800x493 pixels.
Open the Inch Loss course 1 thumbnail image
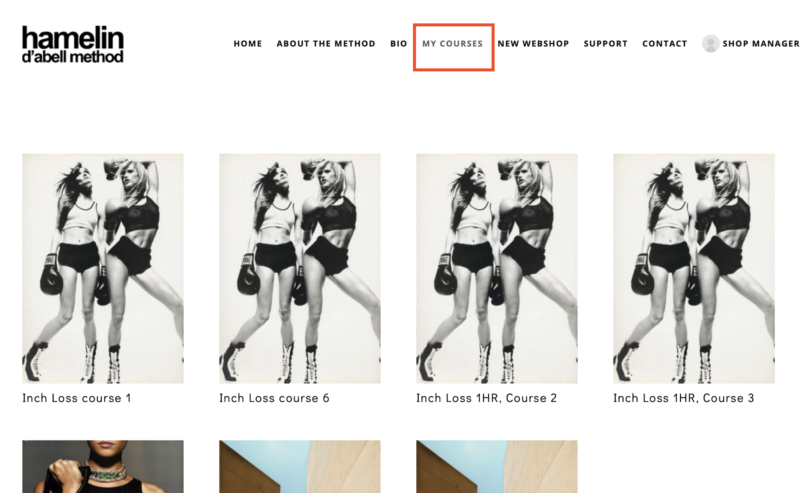coord(103,268)
